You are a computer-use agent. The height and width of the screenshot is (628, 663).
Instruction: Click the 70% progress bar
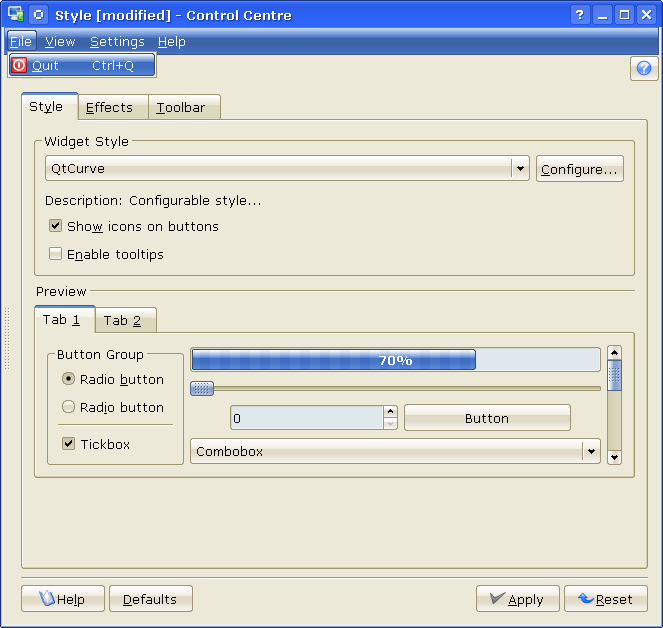coord(395,359)
